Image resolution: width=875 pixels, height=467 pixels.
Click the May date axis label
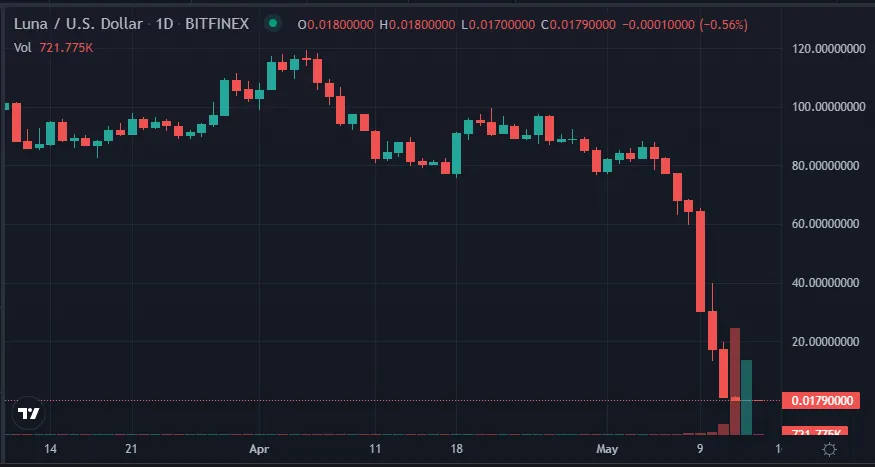[x=607, y=449]
